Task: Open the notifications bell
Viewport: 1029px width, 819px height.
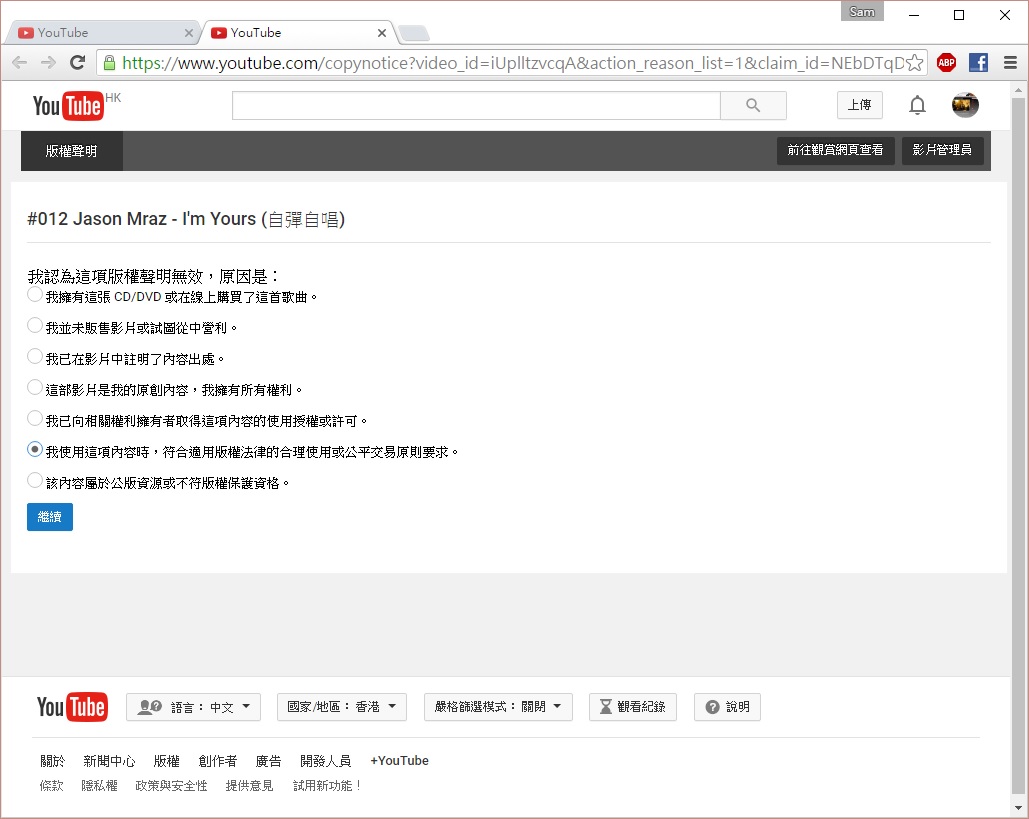Action: click(917, 105)
